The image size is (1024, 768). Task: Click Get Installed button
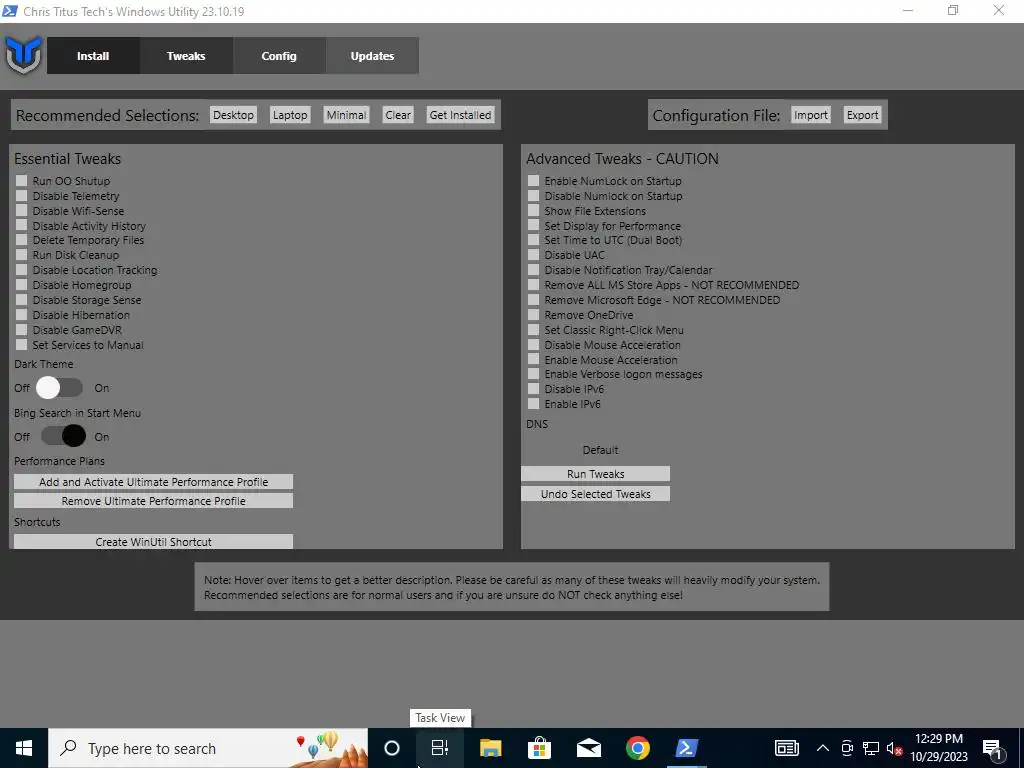[460, 115]
